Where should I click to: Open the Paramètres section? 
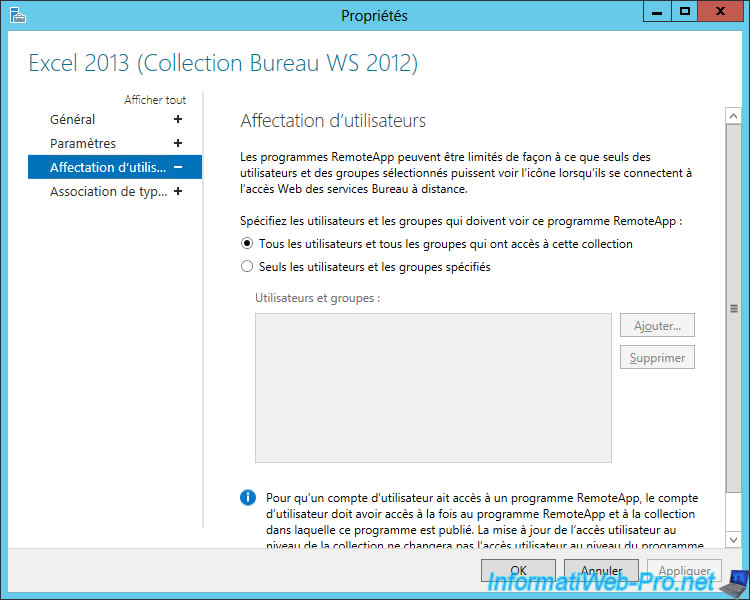pyautogui.click(x=83, y=143)
